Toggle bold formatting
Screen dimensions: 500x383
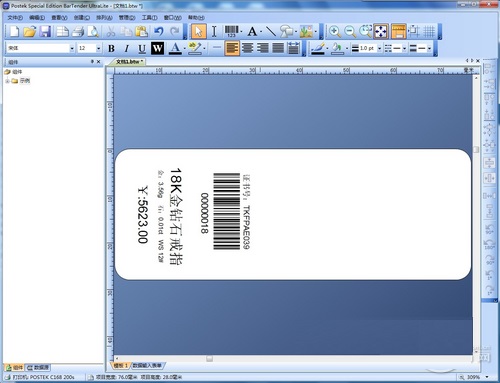[x=111, y=49]
